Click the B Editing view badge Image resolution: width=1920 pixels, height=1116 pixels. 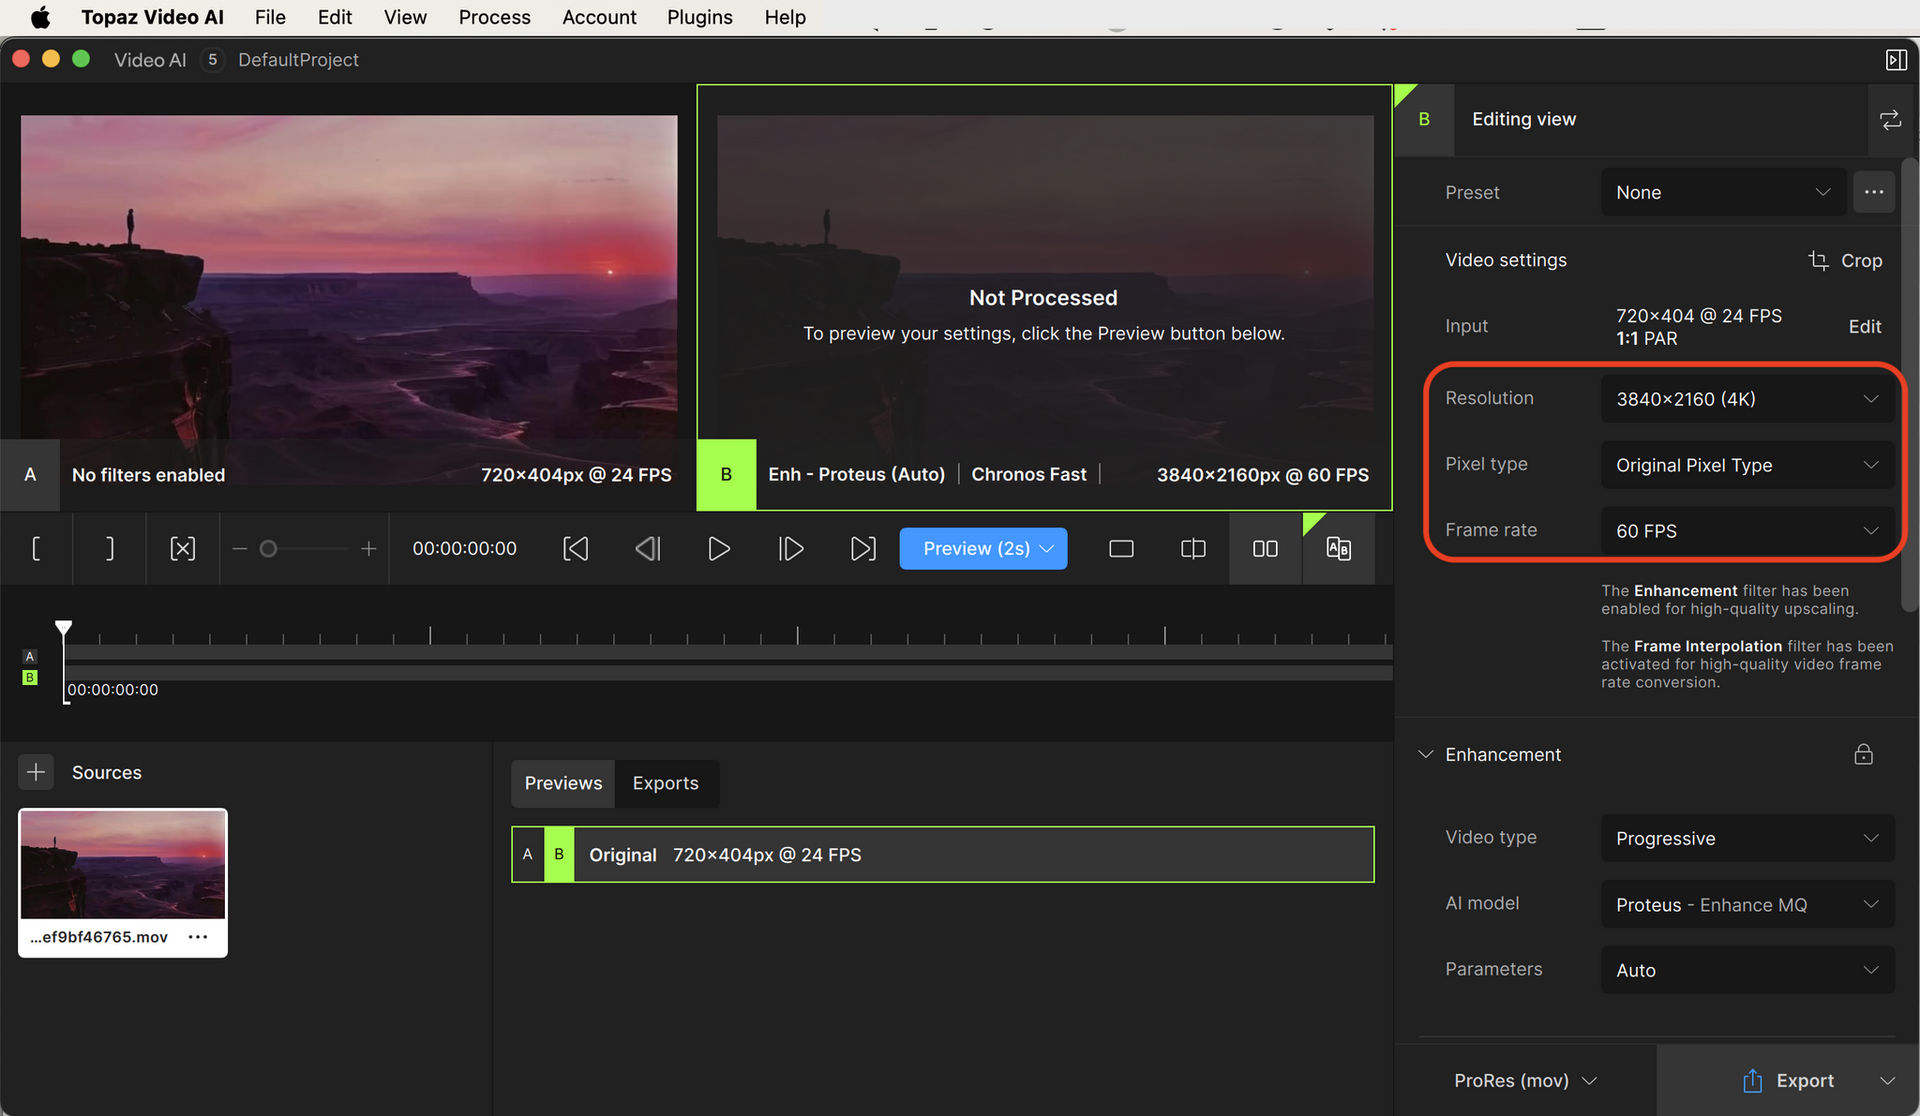pyautogui.click(x=1424, y=119)
